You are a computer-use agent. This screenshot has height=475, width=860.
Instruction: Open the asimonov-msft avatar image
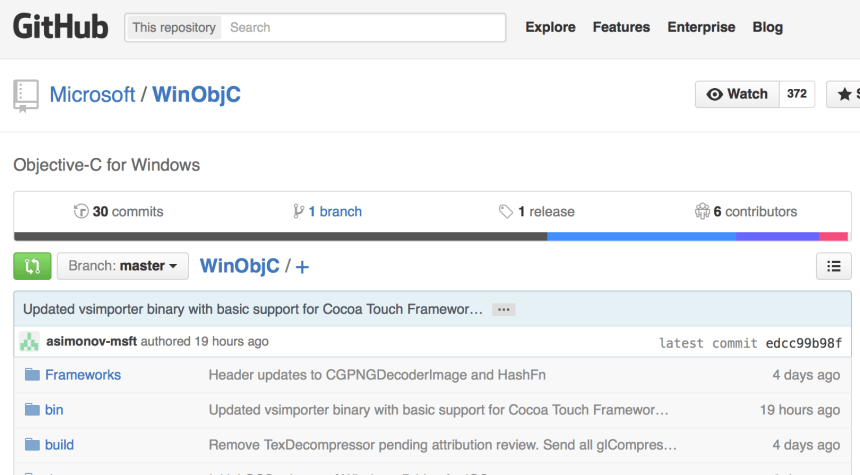point(29,341)
